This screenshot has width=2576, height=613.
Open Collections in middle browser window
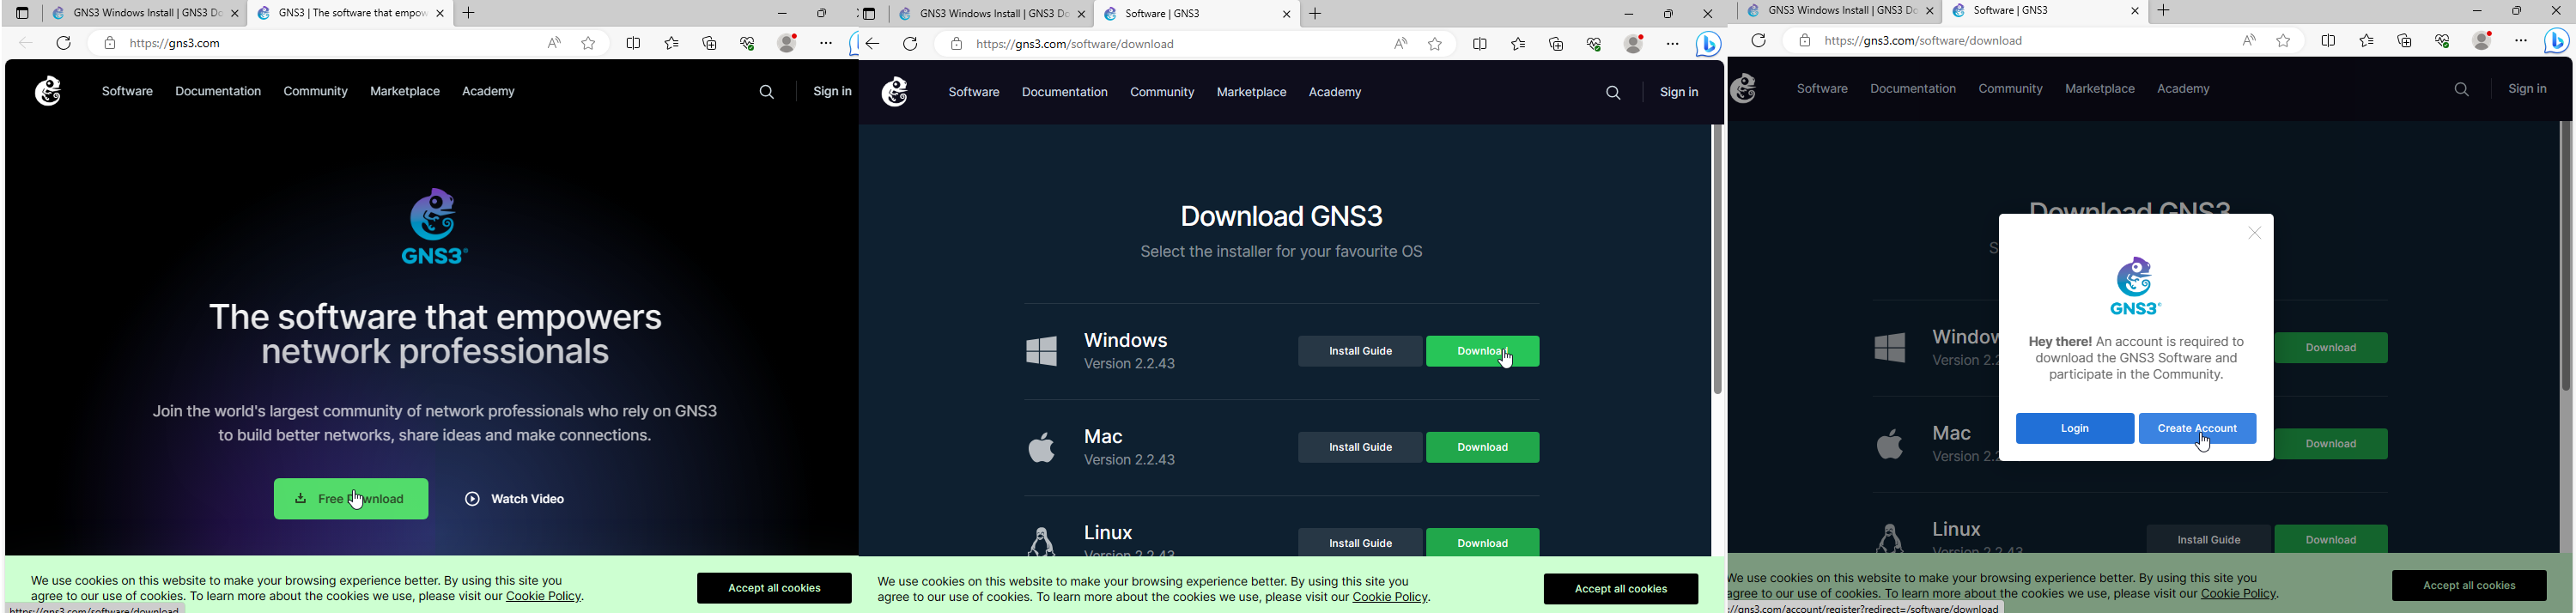click(1557, 44)
